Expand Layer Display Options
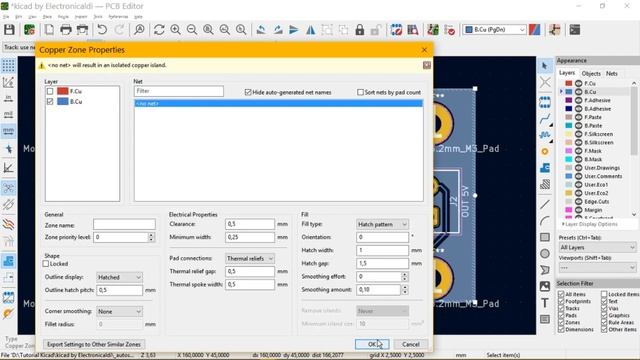This screenshot has height=360, width=640. (x=589, y=224)
